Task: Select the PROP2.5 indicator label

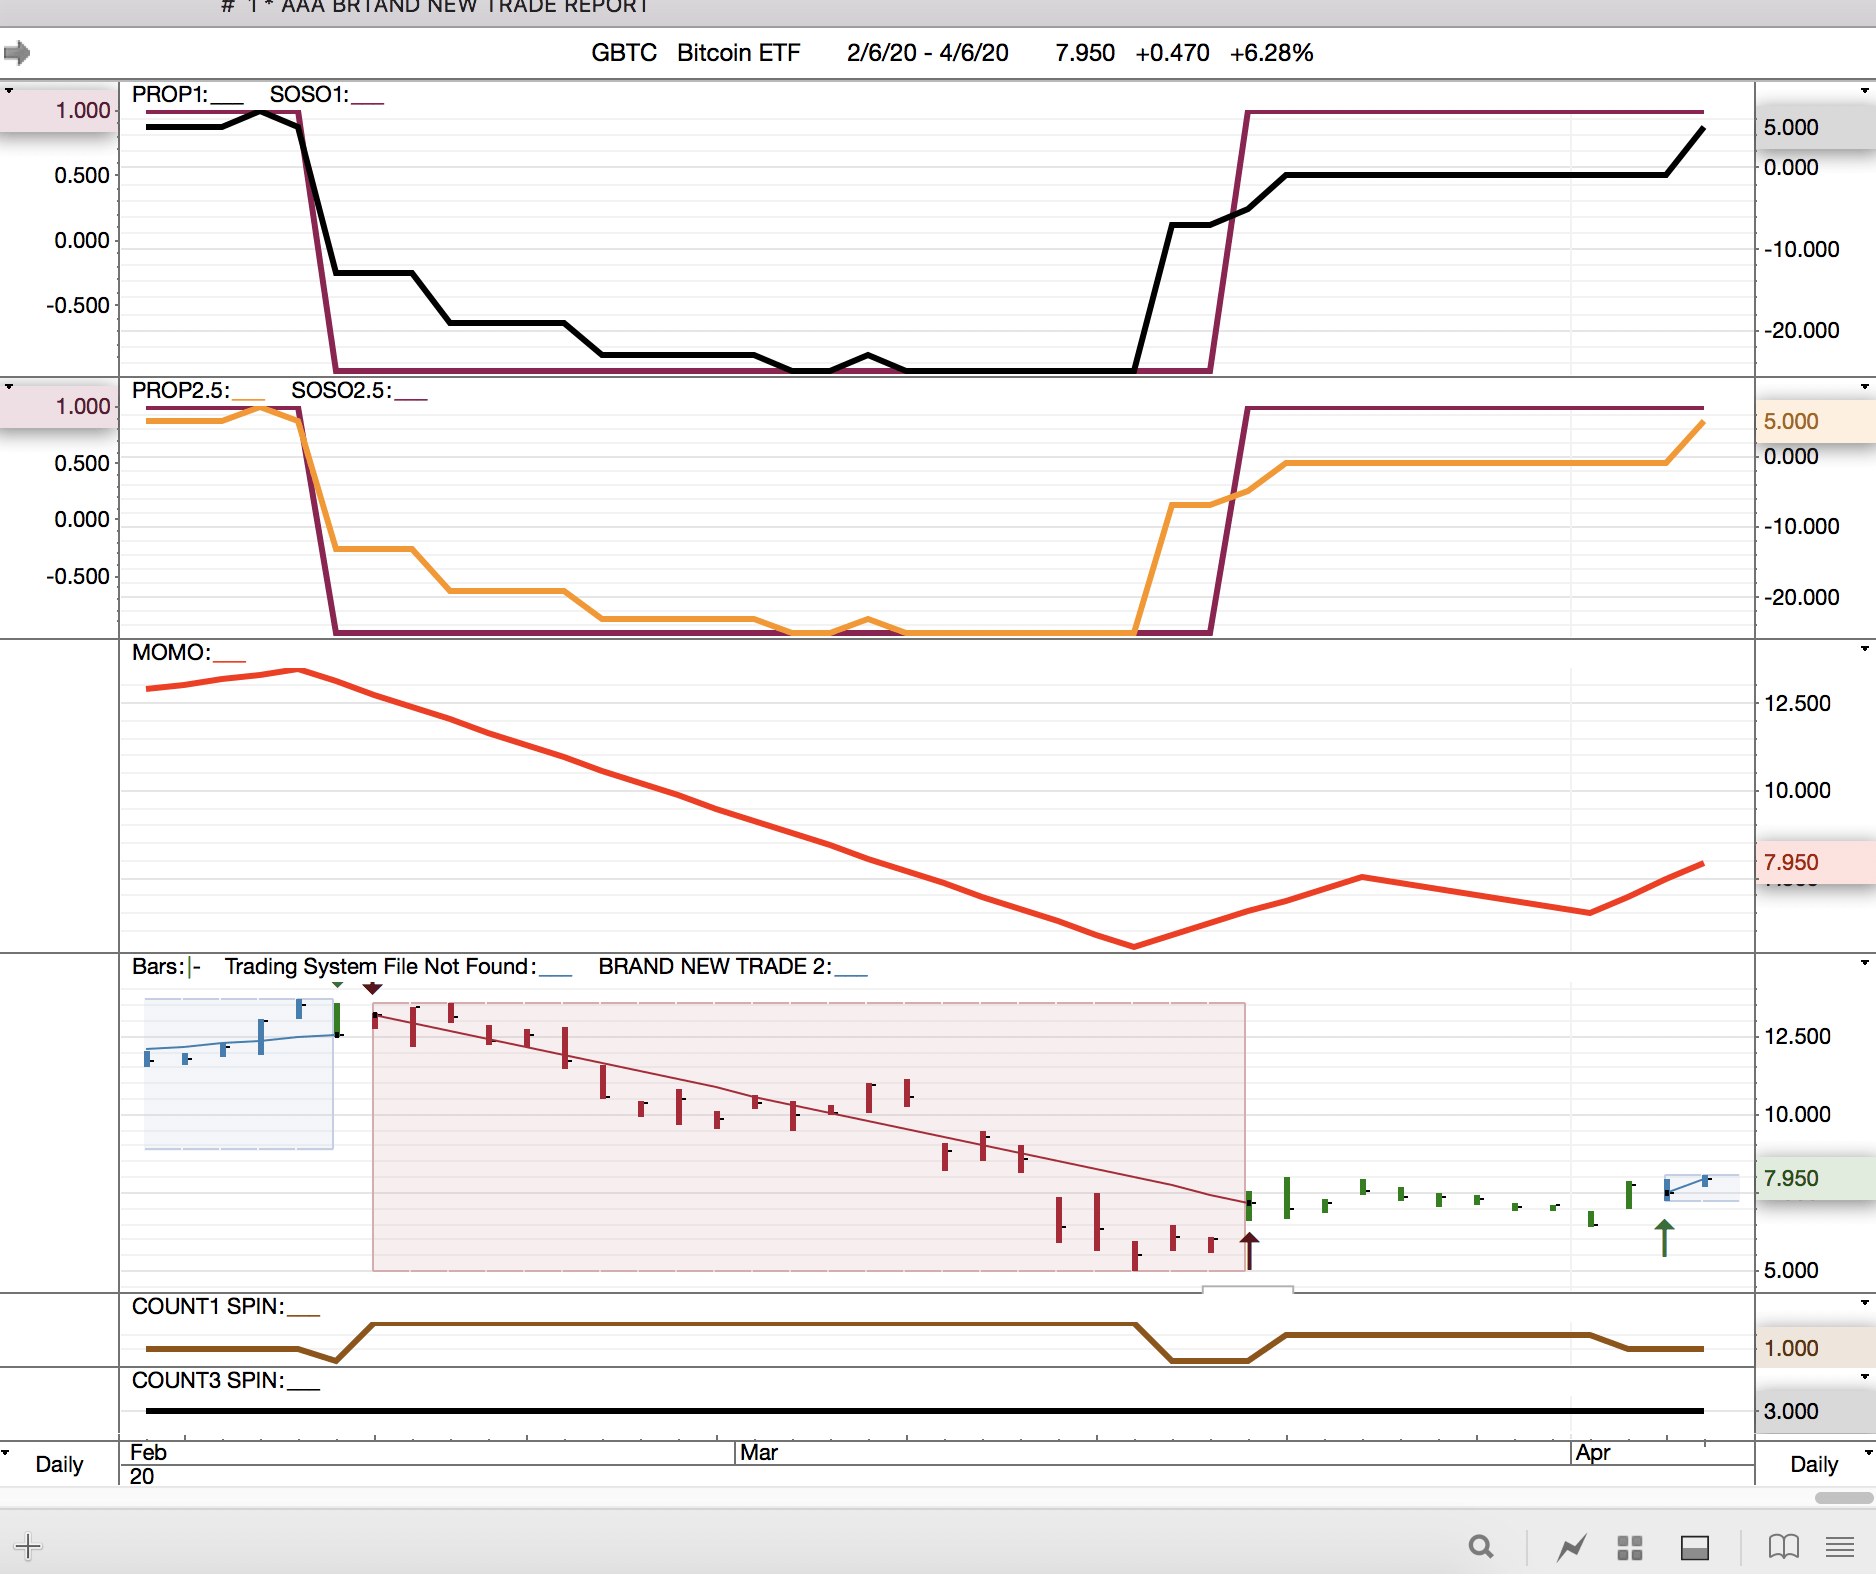Action: (x=198, y=391)
